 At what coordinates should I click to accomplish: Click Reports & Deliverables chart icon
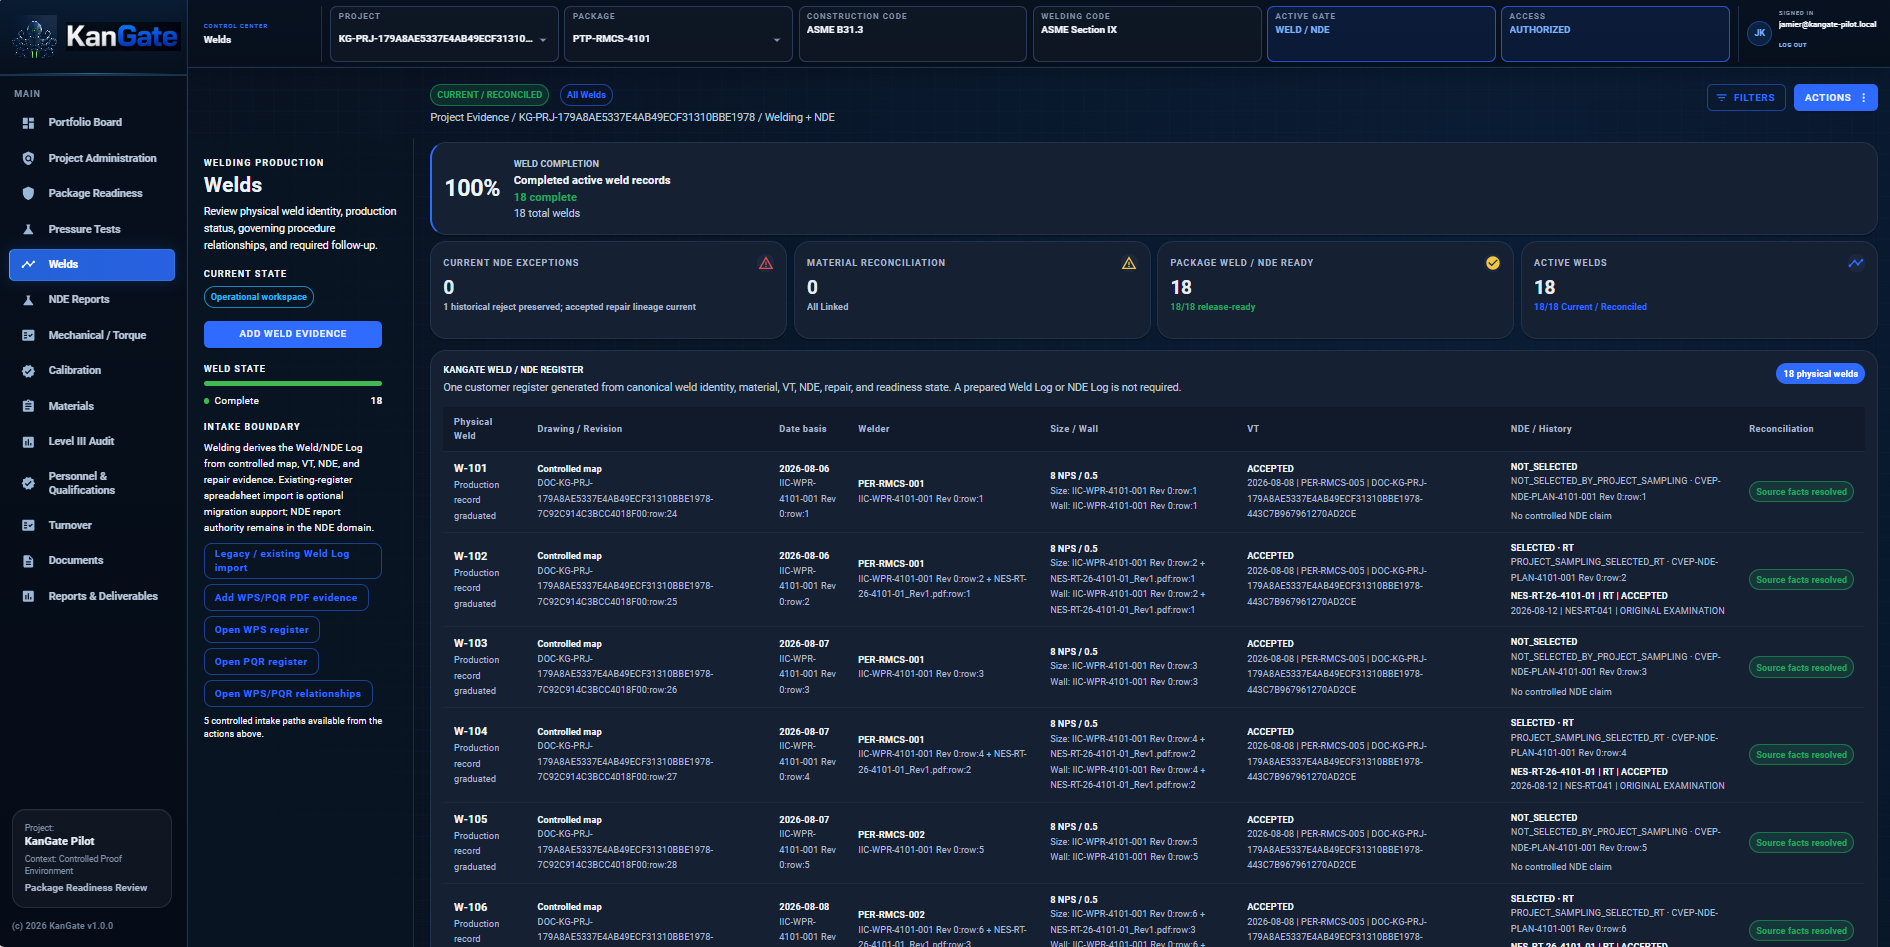click(x=28, y=596)
